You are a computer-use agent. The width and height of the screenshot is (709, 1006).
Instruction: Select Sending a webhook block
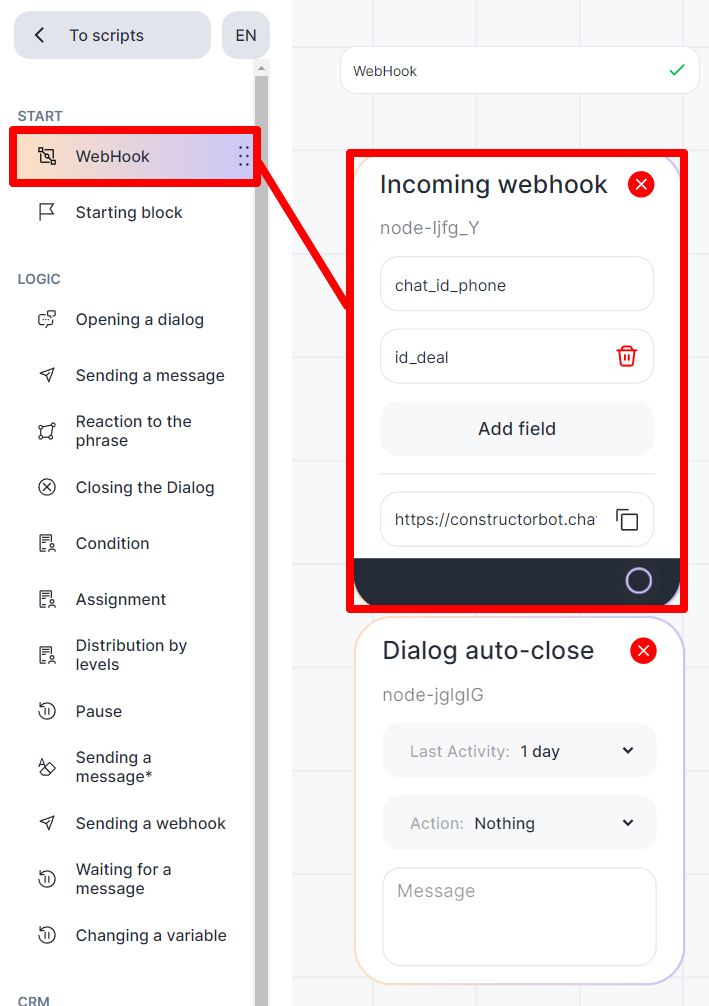(x=150, y=824)
